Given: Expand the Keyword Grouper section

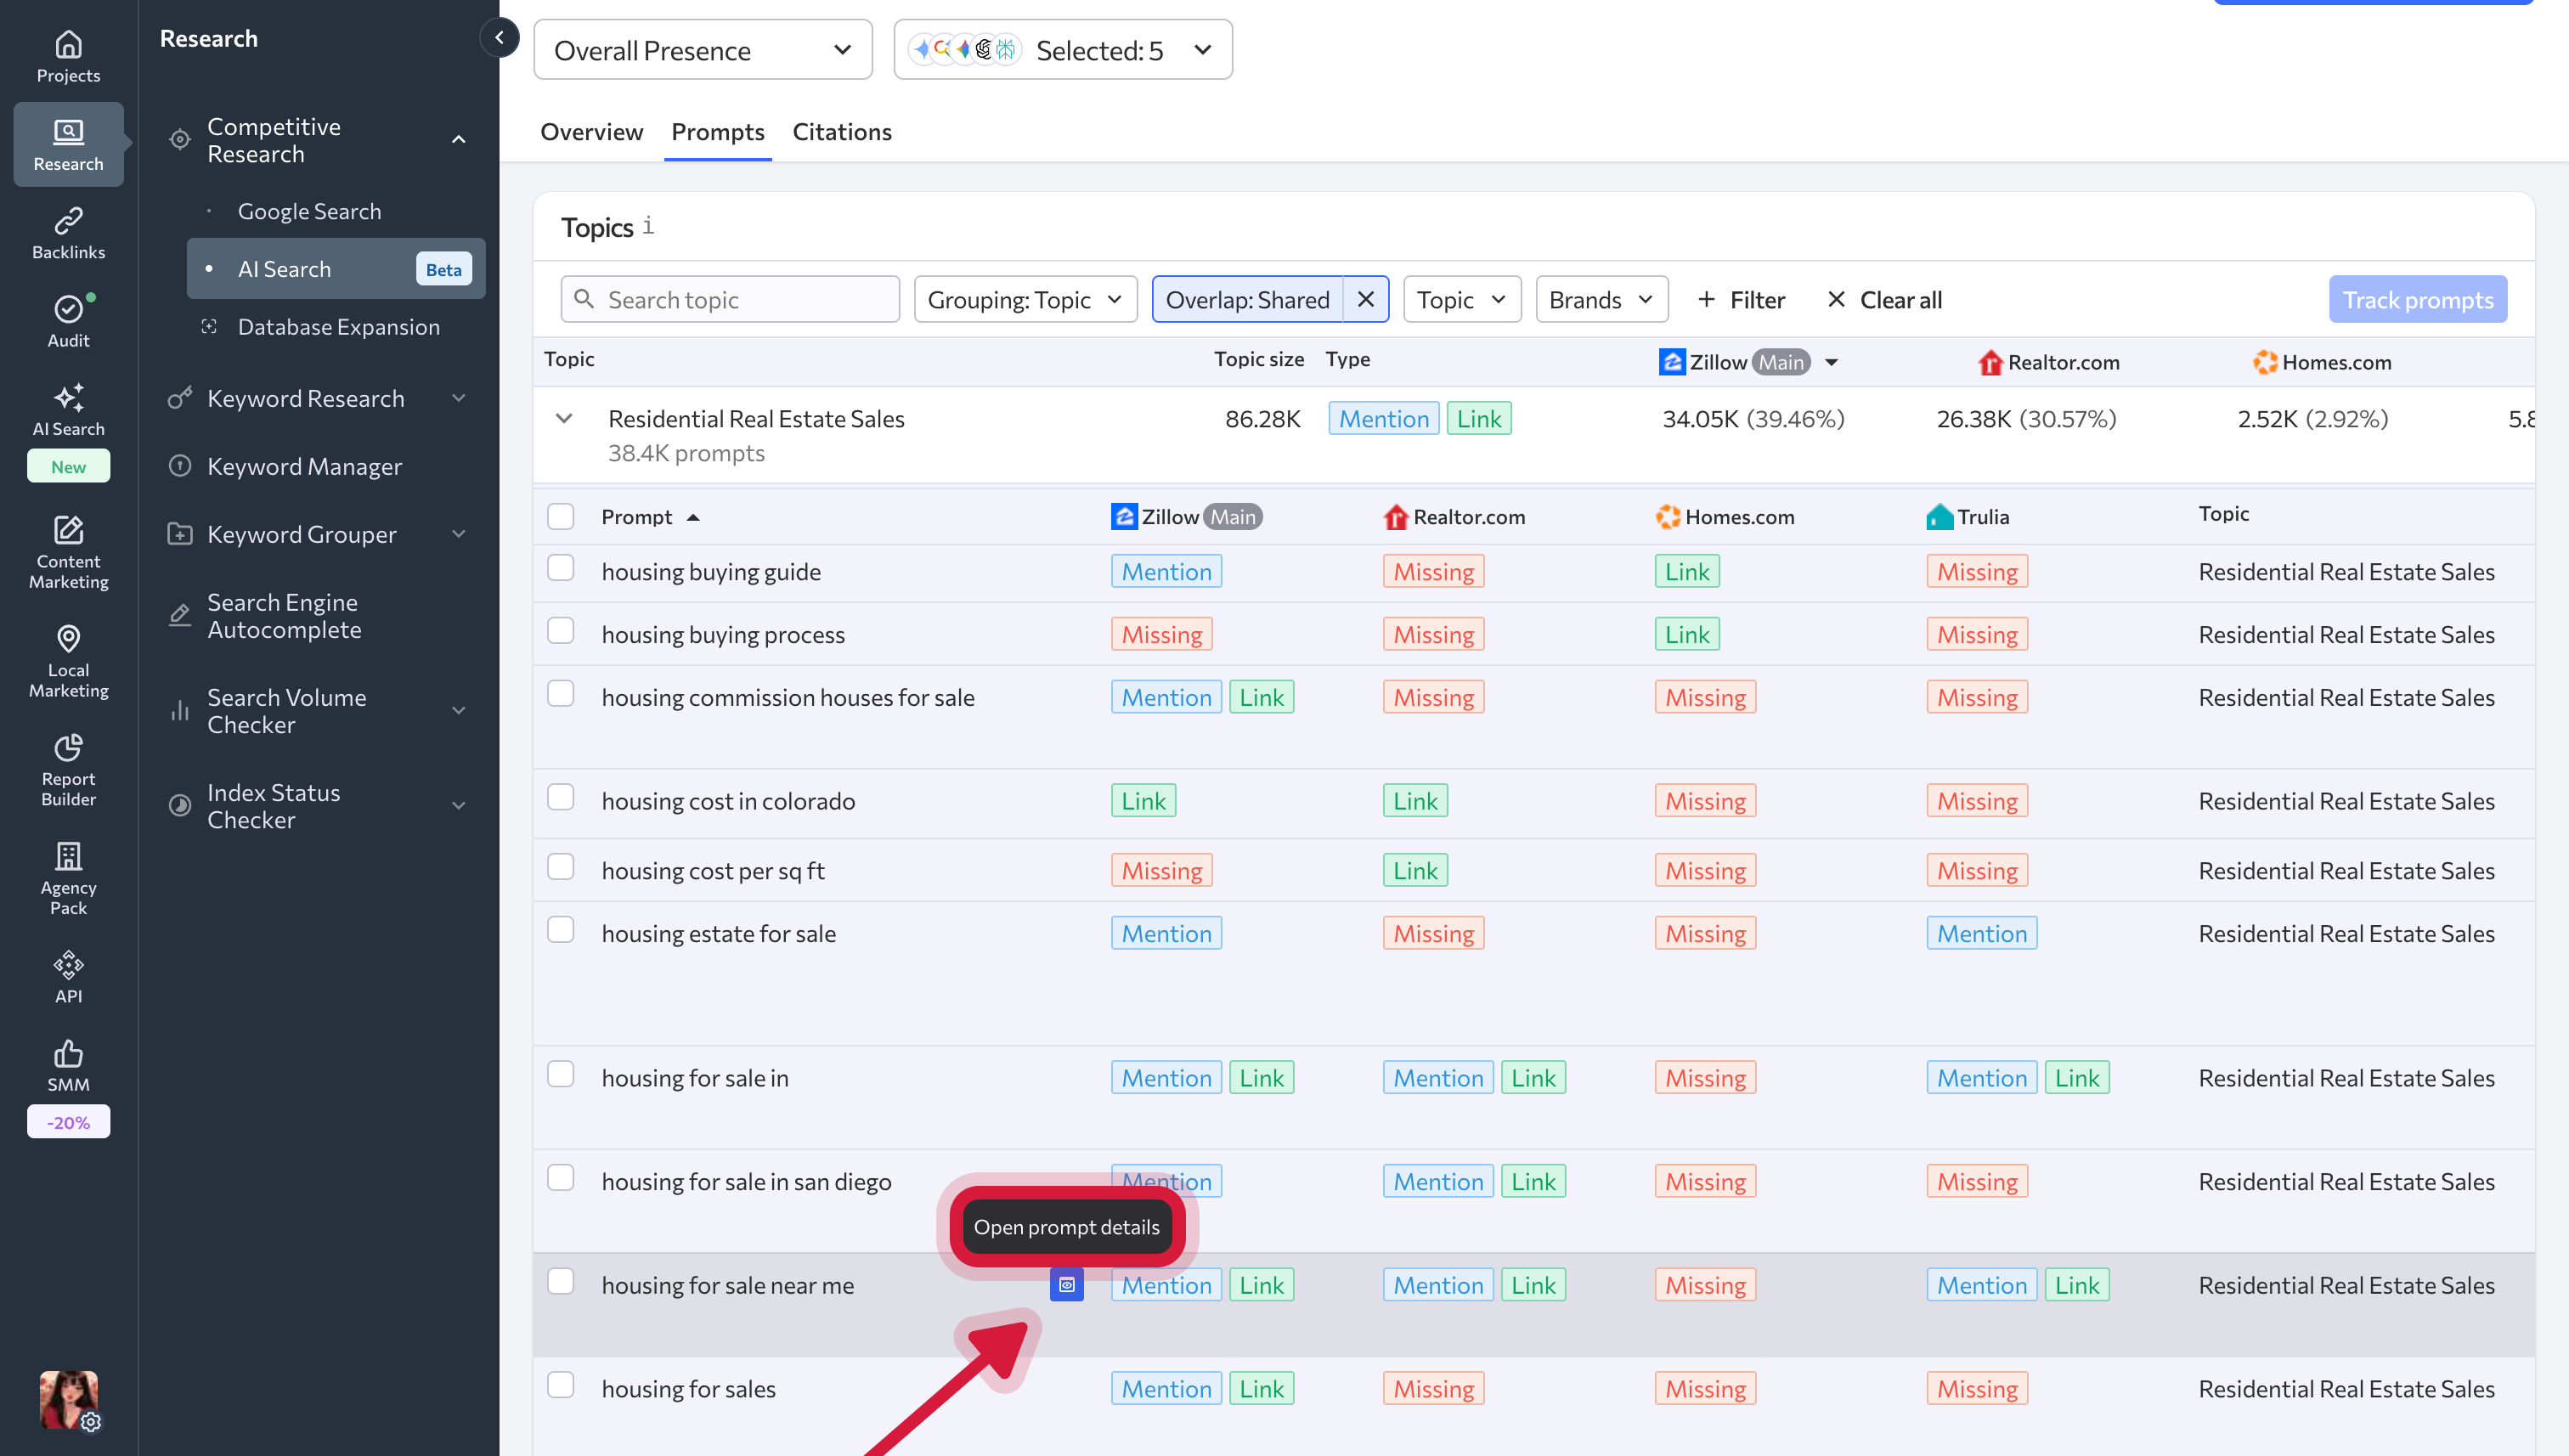Looking at the screenshot, I should (x=459, y=534).
